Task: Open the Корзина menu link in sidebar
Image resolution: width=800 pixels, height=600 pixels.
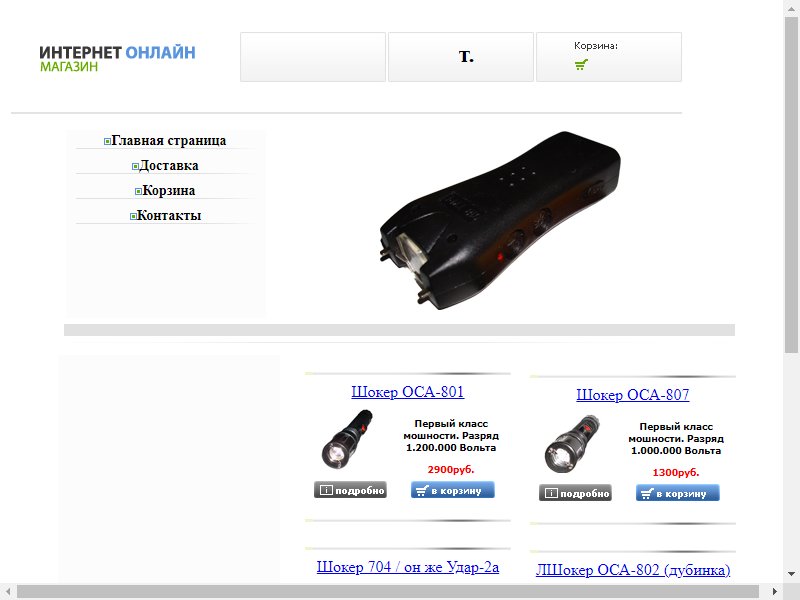Action: [x=168, y=190]
